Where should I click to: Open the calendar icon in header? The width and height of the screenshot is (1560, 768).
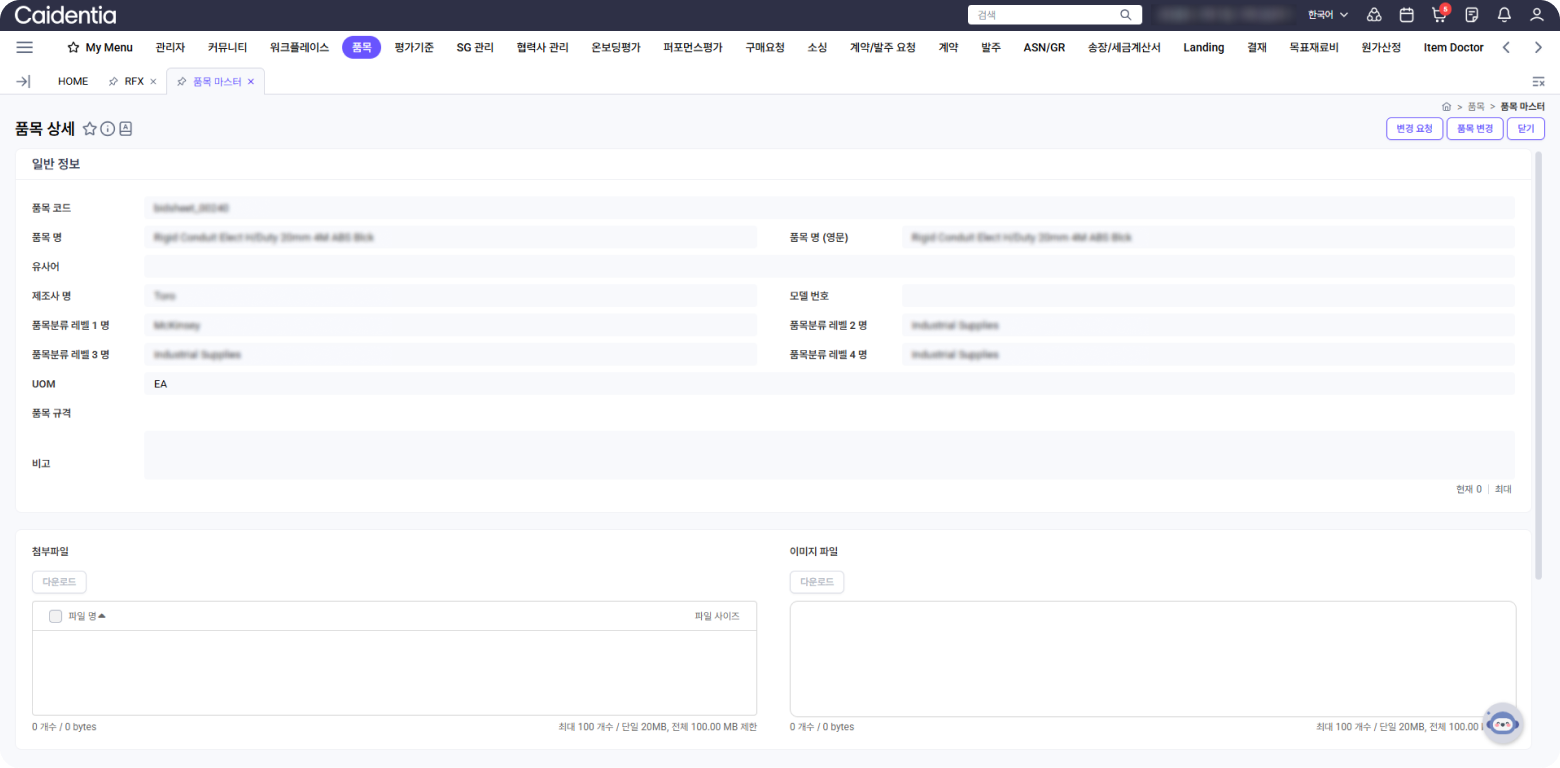point(1406,15)
